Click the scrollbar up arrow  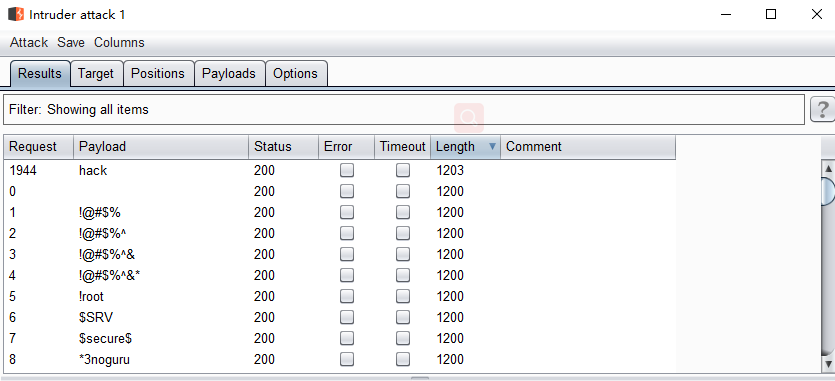coord(828,169)
